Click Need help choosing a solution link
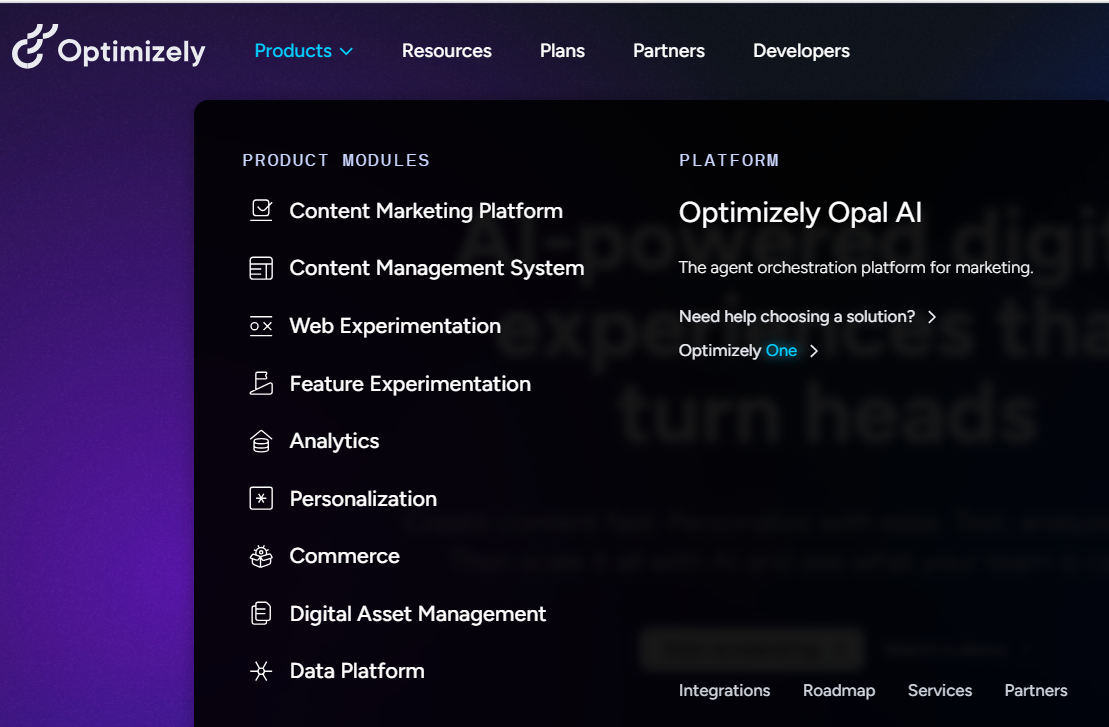This screenshot has height=727, width=1109. [x=796, y=317]
